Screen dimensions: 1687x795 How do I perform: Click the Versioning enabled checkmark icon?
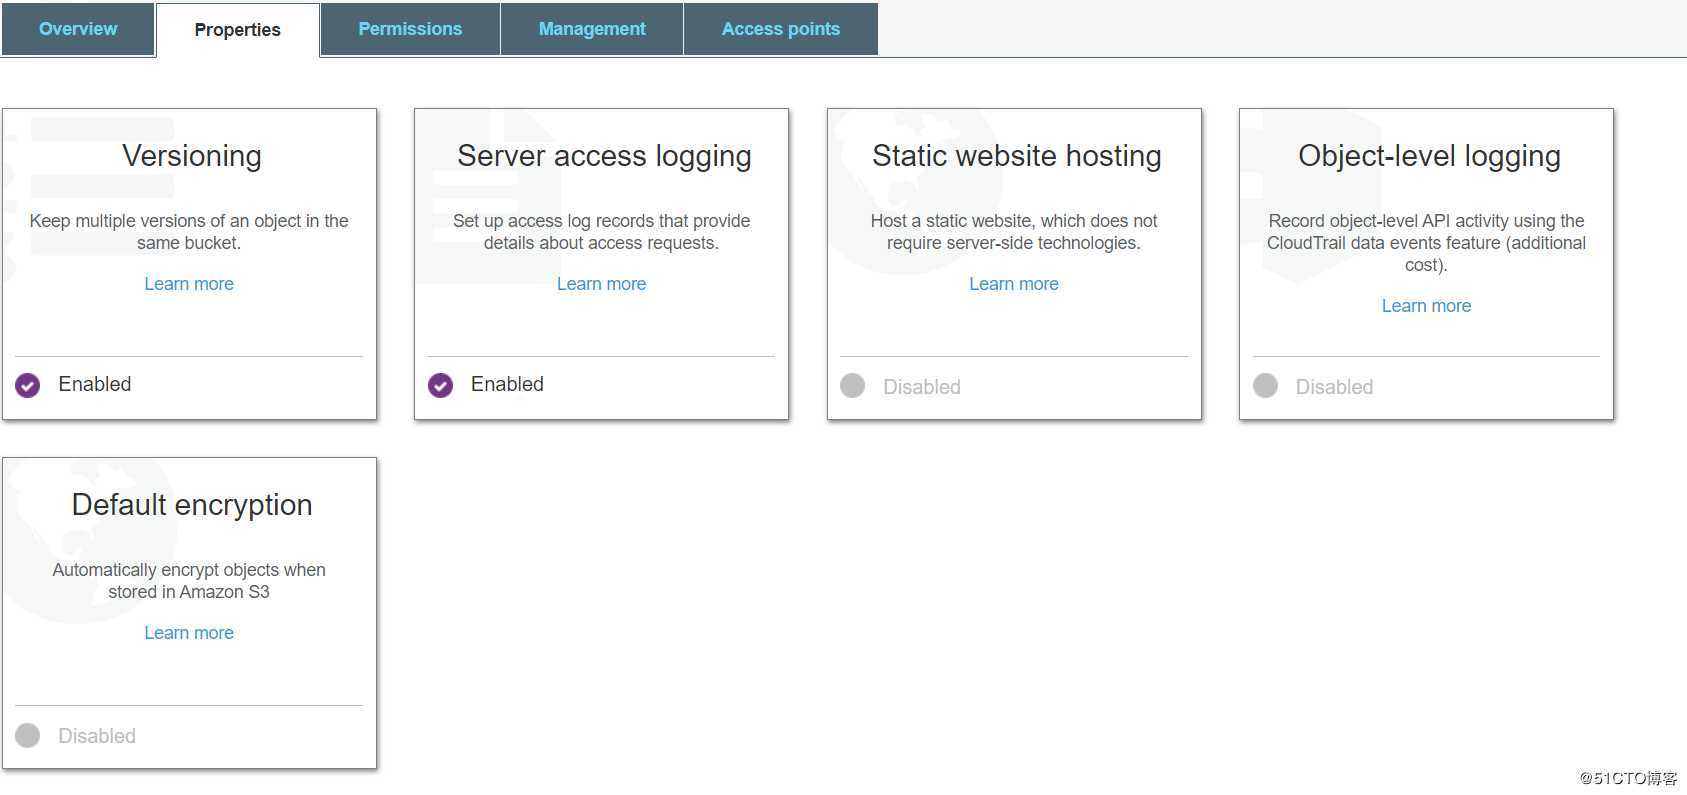tap(28, 385)
